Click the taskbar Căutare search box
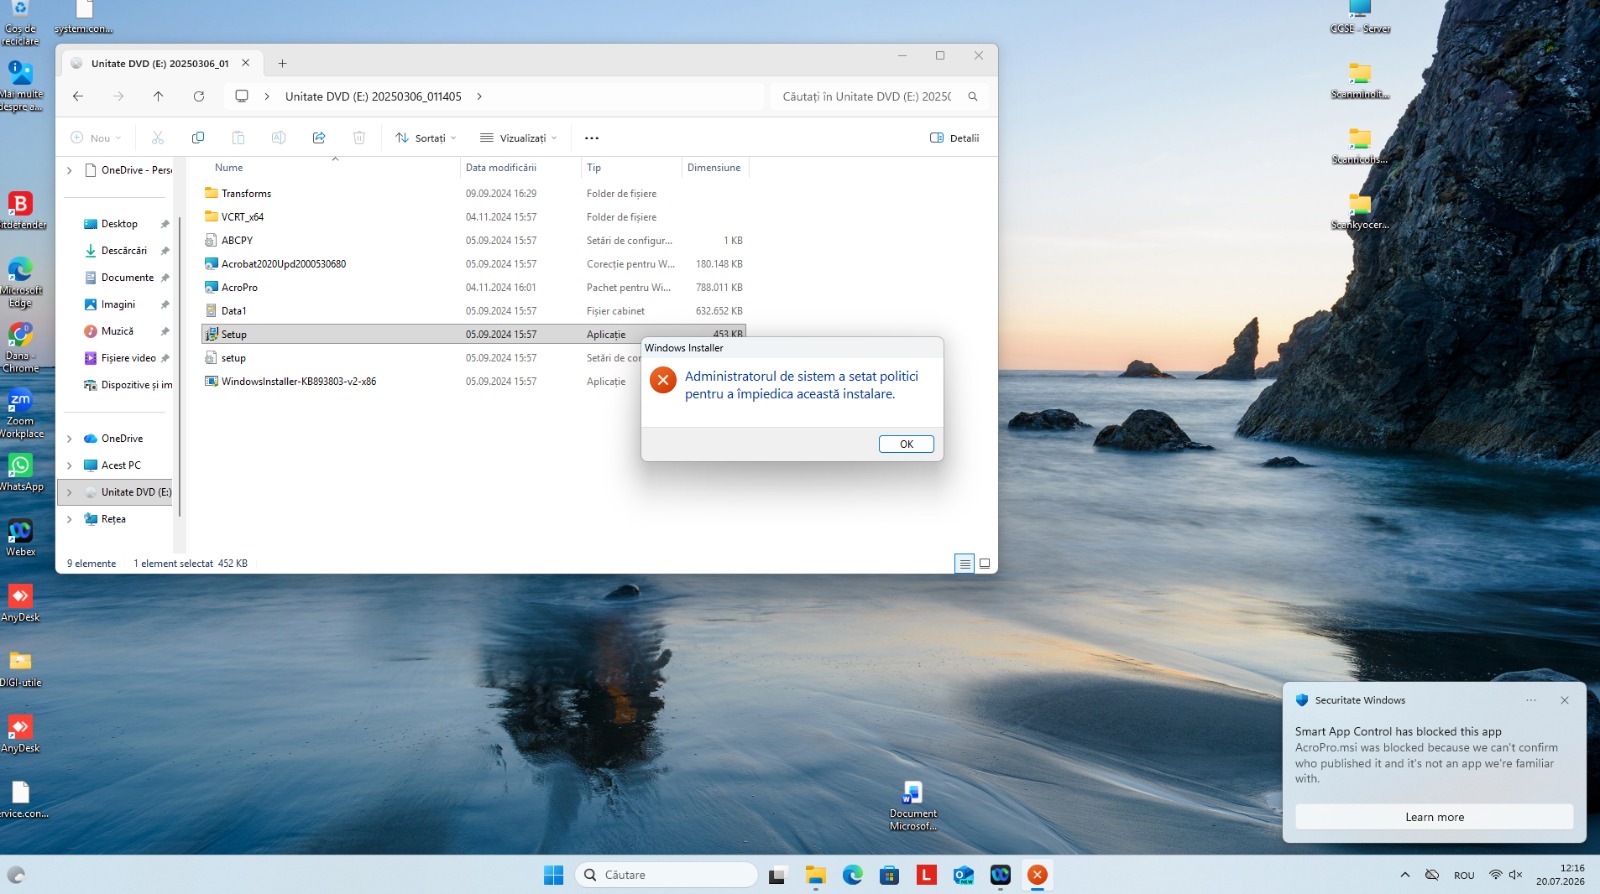This screenshot has height=894, width=1600. (x=666, y=875)
